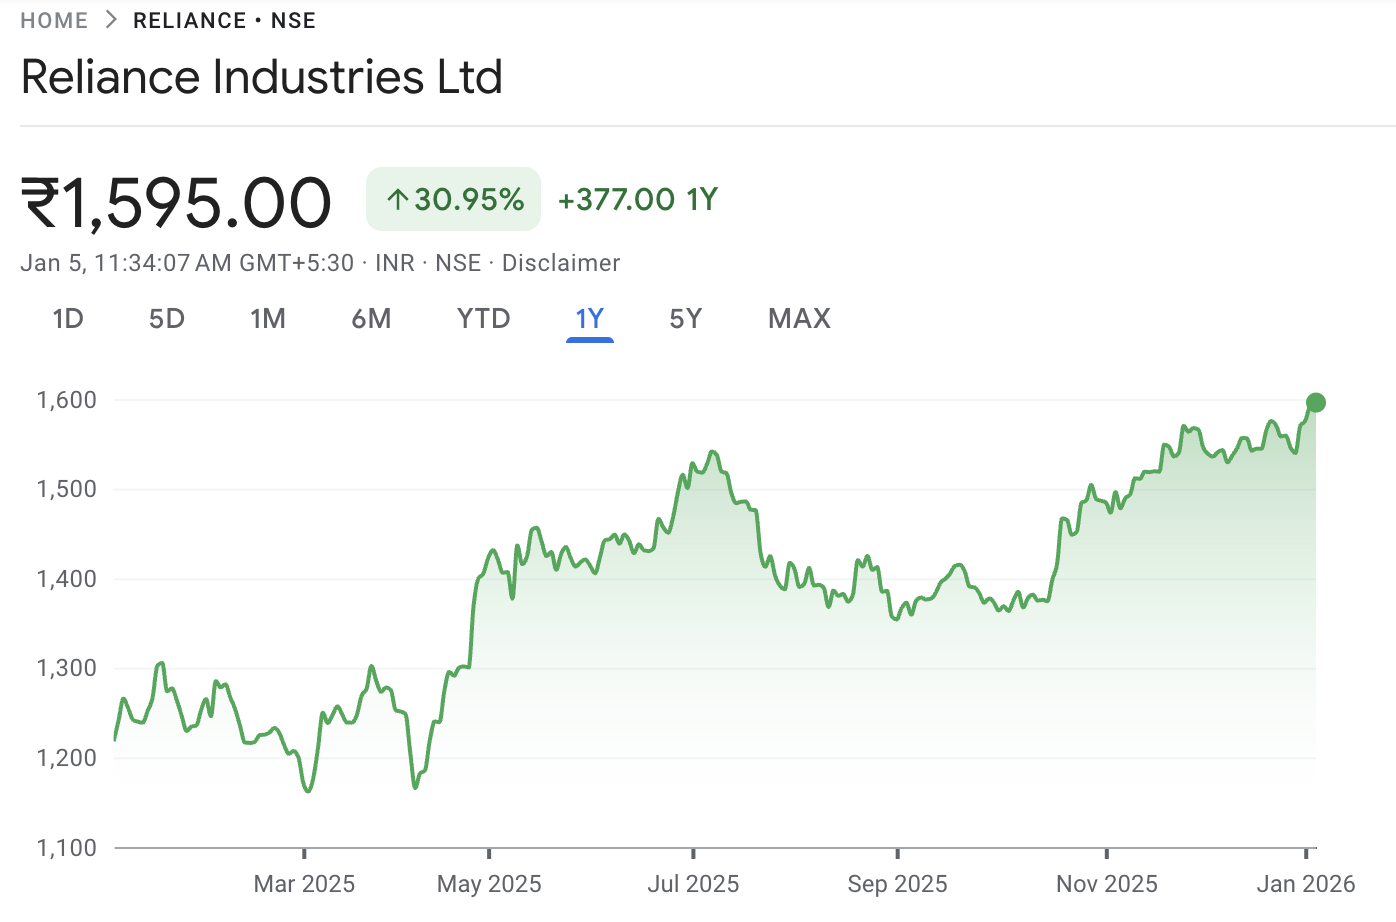The height and width of the screenshot is (922, 1396).
Task: Click the Jan 2026 axis label
Action: point(1305,884)
